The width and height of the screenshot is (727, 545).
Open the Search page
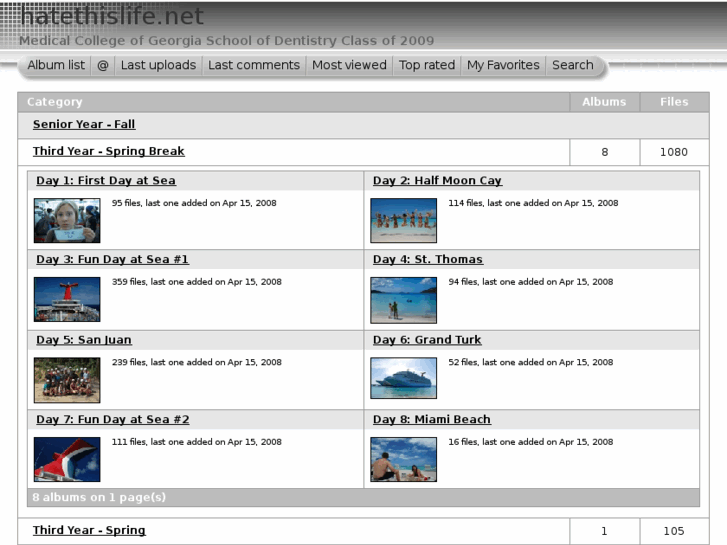pyautogui.click(x=573, y=65)
